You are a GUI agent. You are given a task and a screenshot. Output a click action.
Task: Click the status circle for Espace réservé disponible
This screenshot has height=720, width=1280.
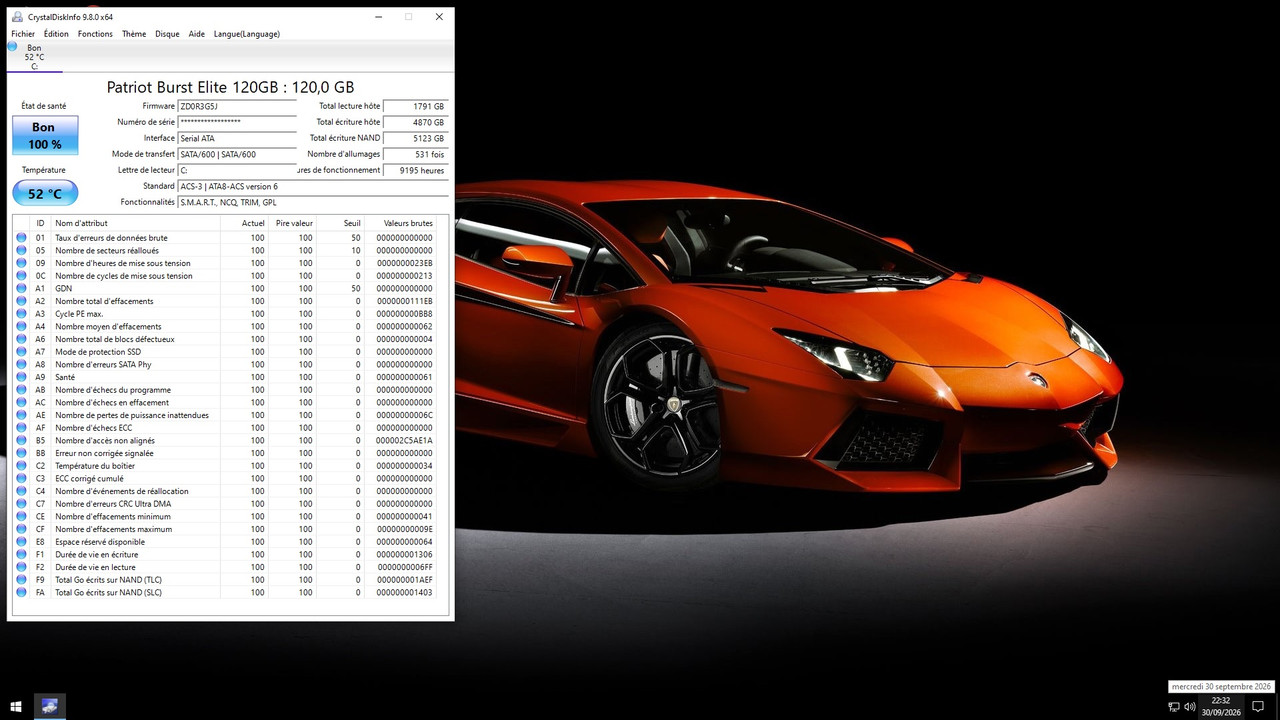[21, 542]
